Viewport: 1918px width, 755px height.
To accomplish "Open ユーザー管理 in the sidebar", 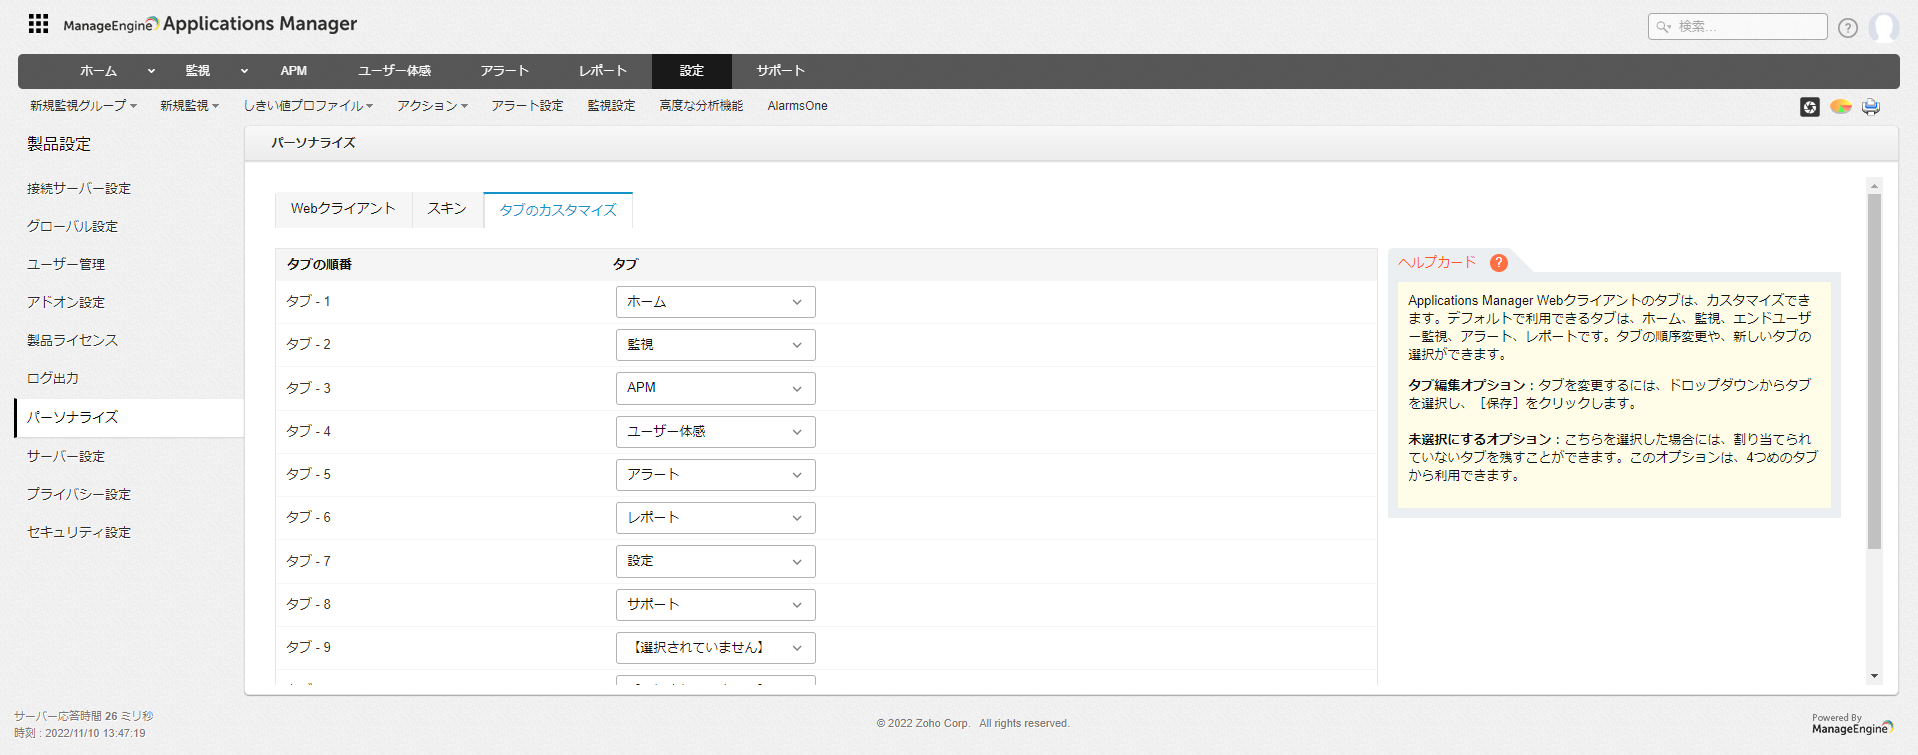I will pyautogui.click(x=66, y=265).
